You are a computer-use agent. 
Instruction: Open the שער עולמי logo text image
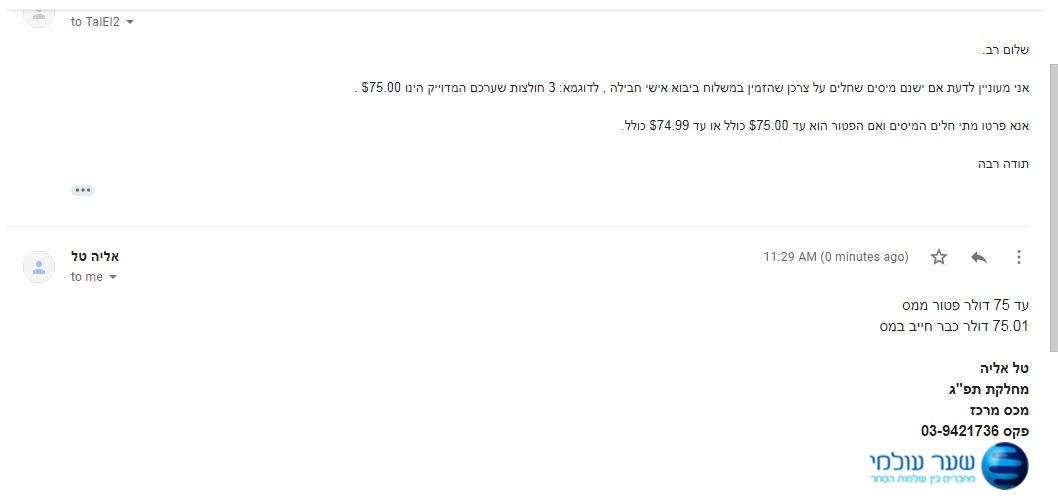tap(921, 466)
